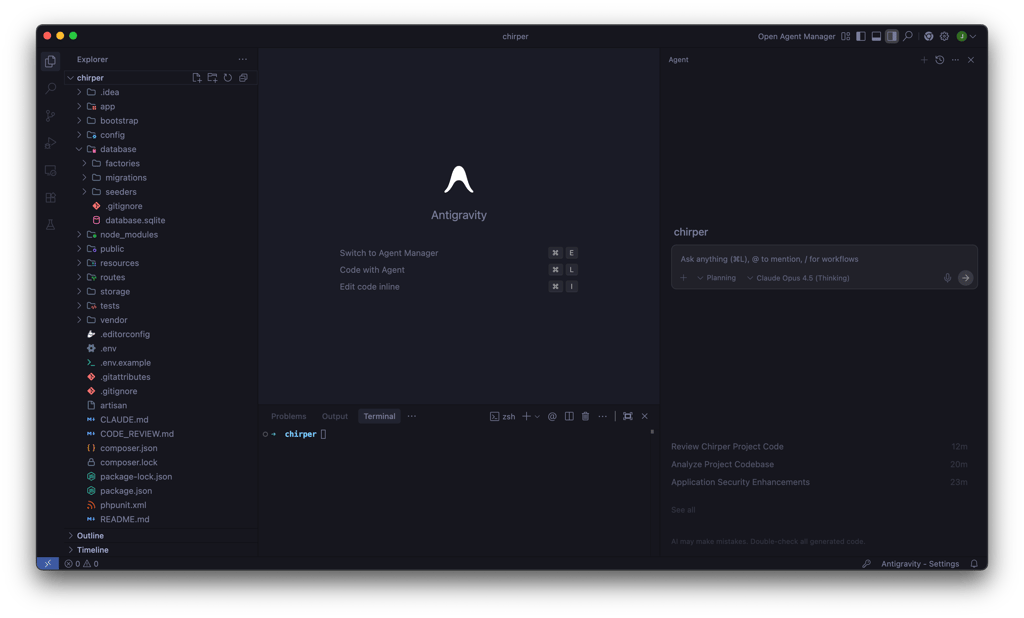This screenshot has width=1024, height=618.
Task: Open the Run and Debug view
Action: 50,143
